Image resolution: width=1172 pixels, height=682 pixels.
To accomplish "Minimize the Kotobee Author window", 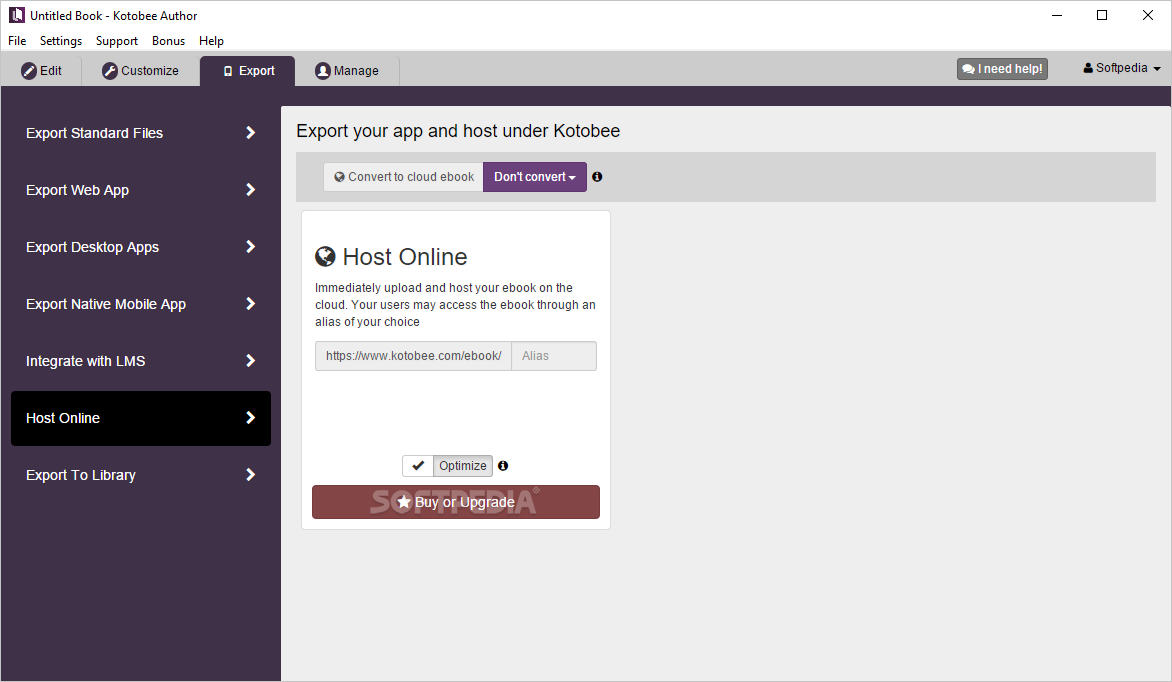I will (1057, 15).
